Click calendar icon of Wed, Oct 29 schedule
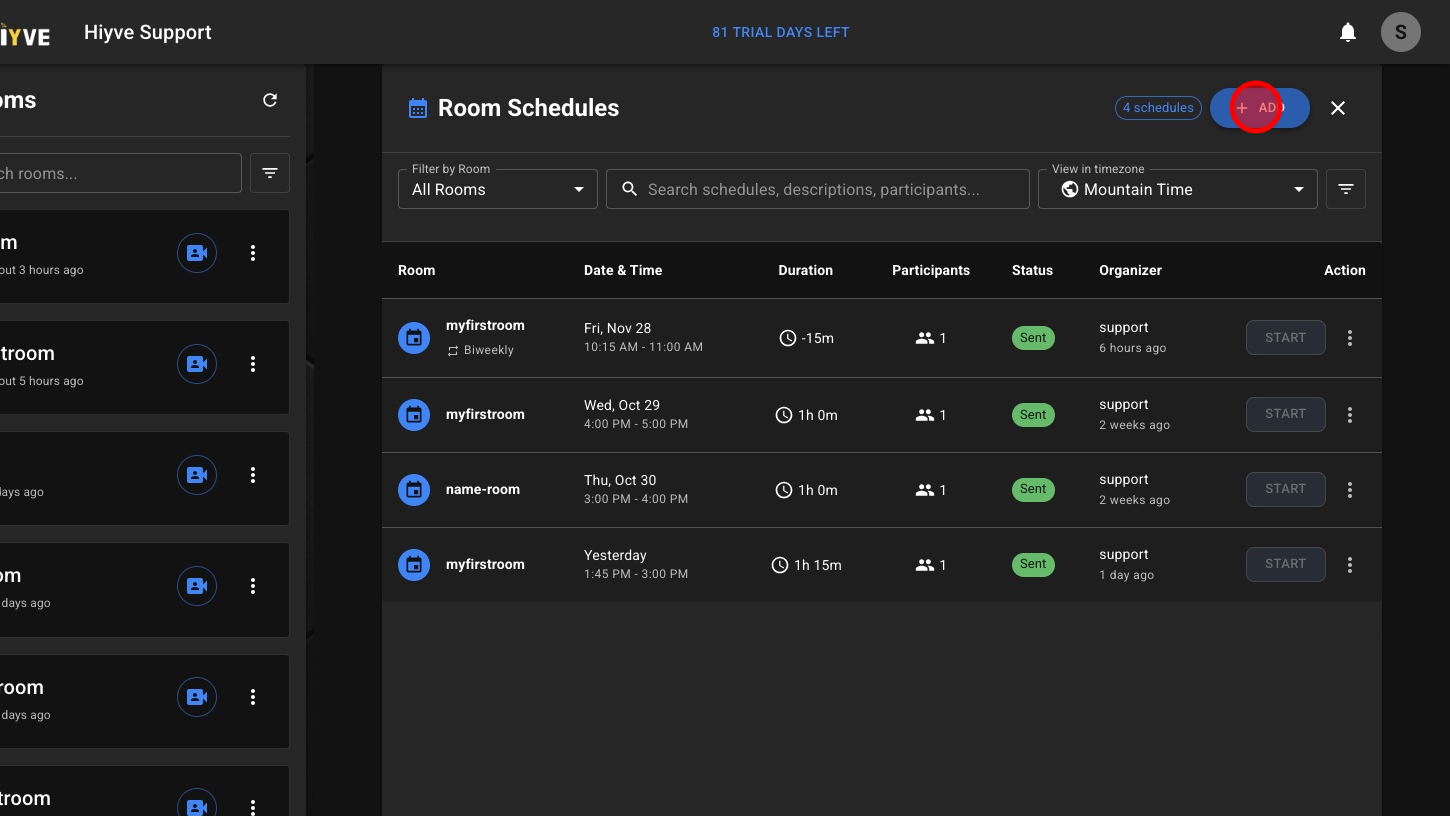 (414, 414)
